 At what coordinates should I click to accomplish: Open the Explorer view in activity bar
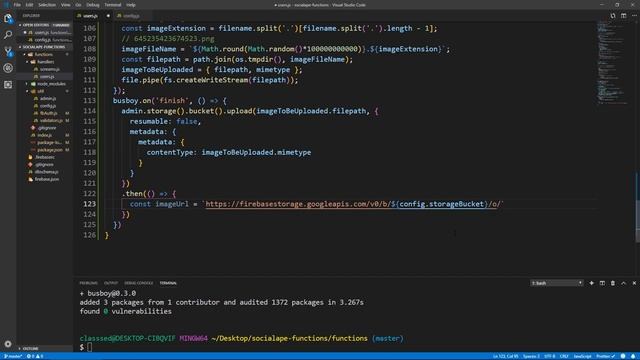(8, 18)
